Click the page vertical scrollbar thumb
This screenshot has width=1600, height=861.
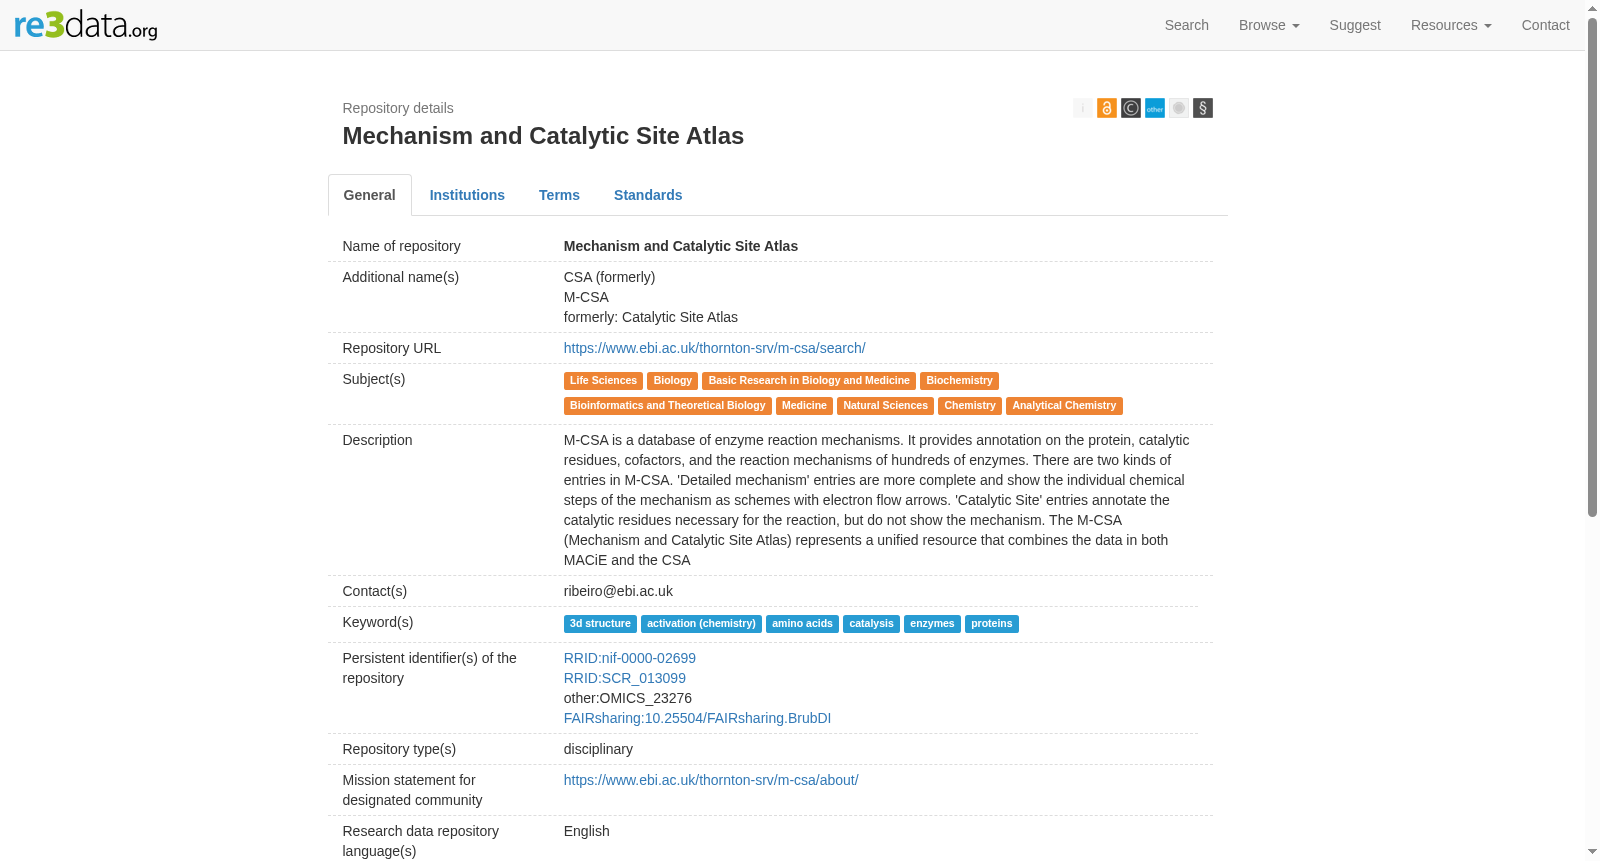click(1593, 265)
